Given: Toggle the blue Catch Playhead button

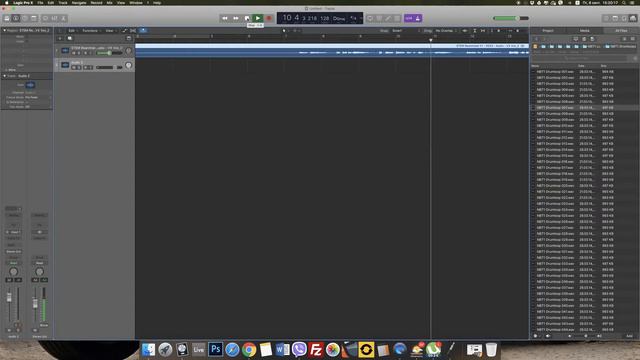Looking at the screenshot, I should (143, 31).
